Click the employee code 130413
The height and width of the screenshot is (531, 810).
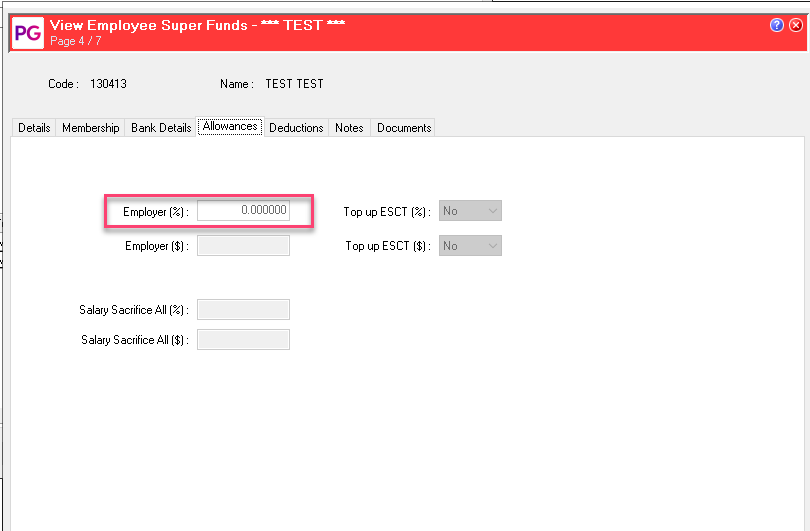(108, 84)
